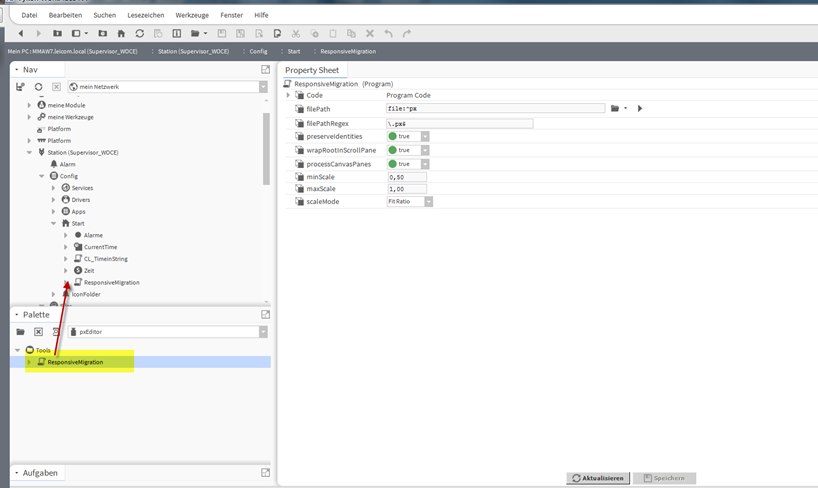Click the up-level folder toolbar icon
This screenshot has width=818, height=488.
tap(57, 33)
